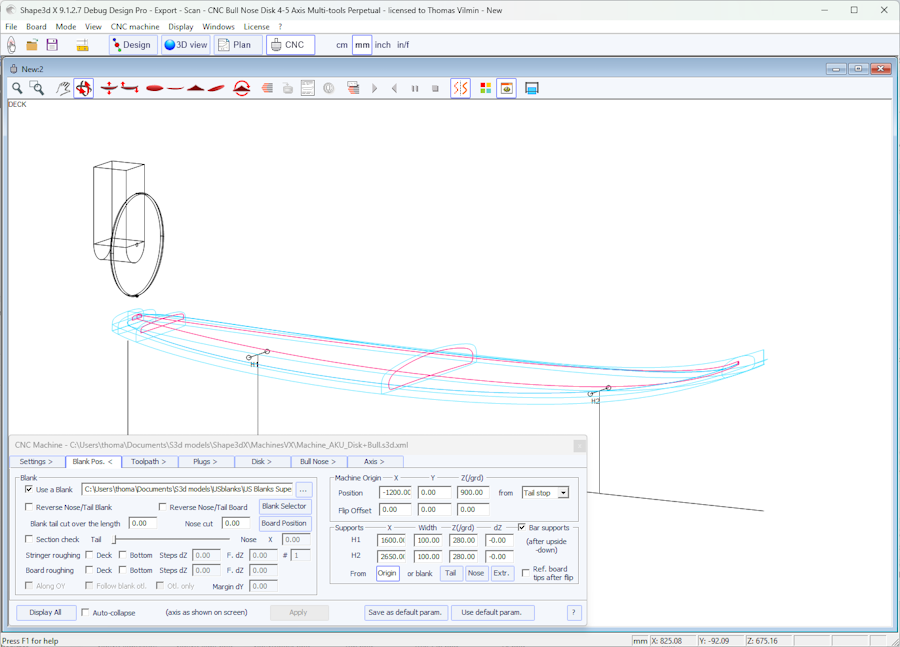Click the Position X input field
Viewport: 900px width, 647px height.
click(394, 493)
